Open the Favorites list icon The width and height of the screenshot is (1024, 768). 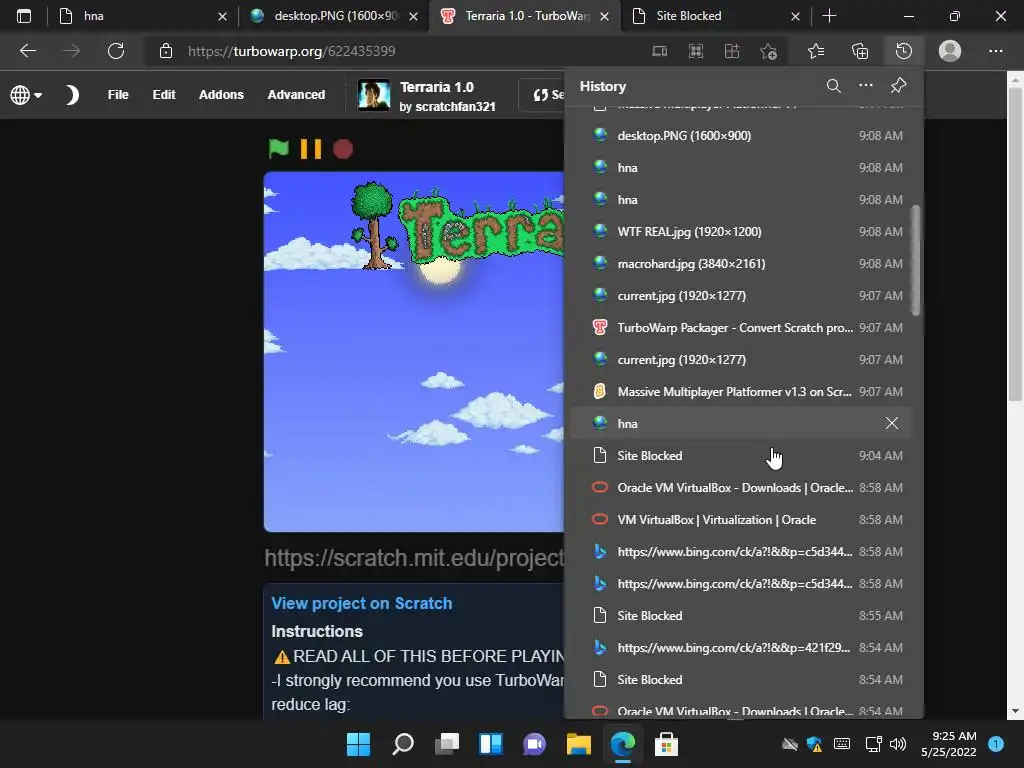tap(816, 51)
